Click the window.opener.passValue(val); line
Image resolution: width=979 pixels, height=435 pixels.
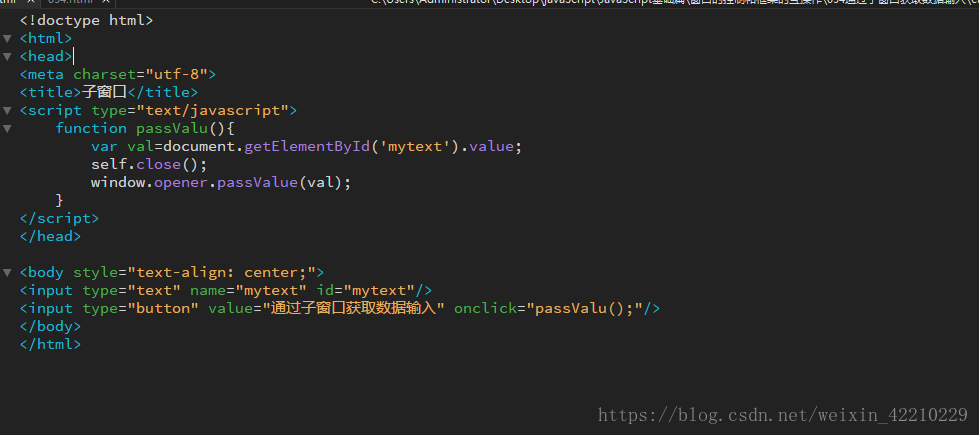pyautogui.click(x=221, y=183)
